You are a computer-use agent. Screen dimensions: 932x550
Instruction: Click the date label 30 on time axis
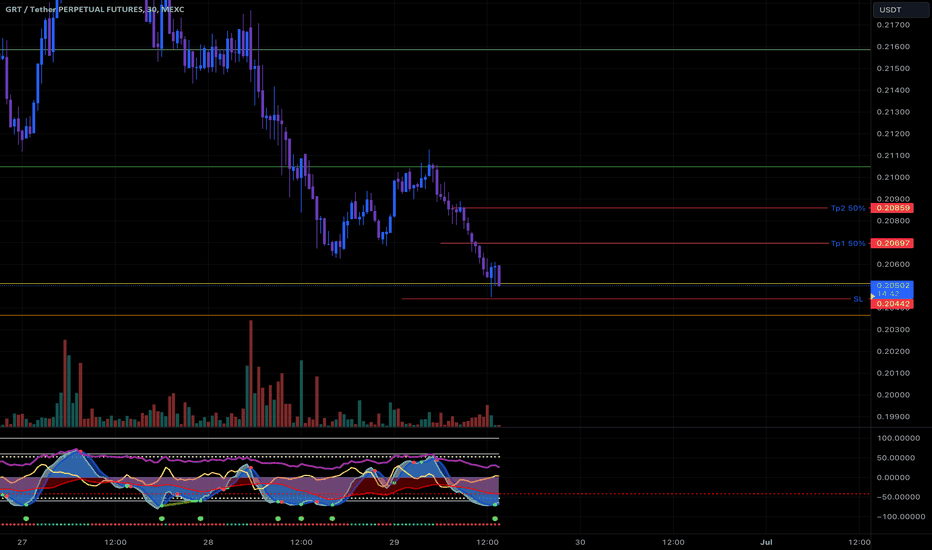pyautogui.click(x=580, y=542)
